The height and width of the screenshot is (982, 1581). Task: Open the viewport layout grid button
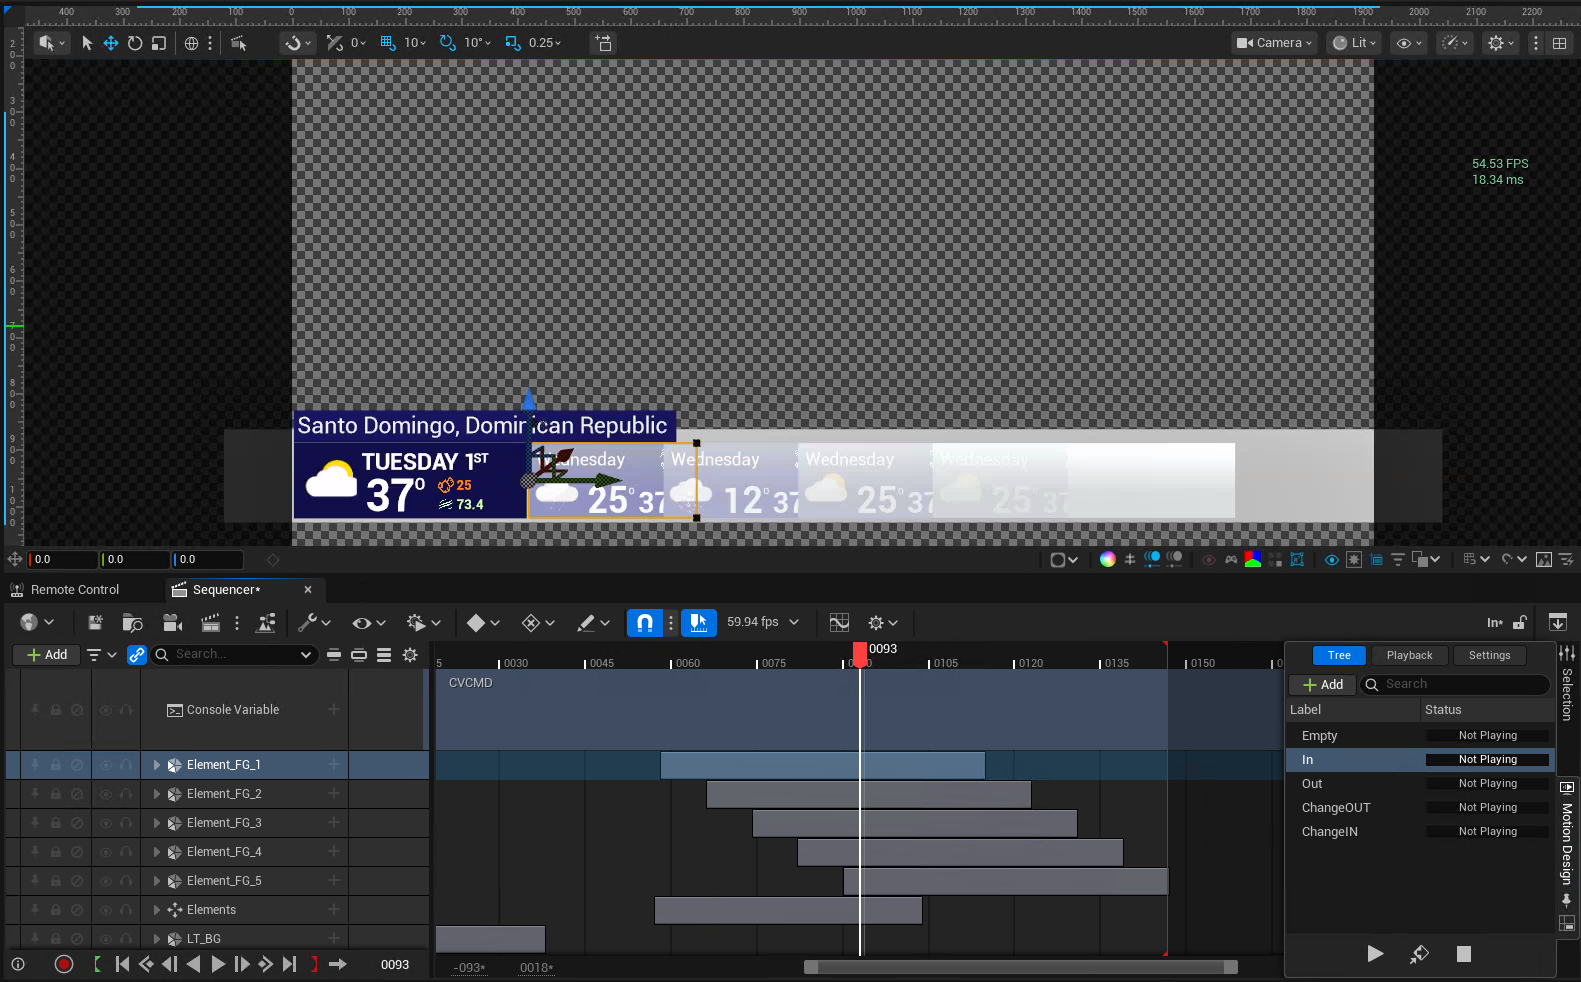(1559, 43)
